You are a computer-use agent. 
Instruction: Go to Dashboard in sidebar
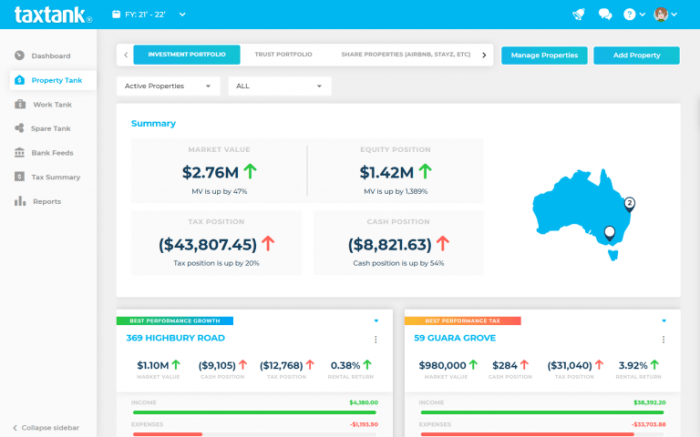pyautogui.click(x=51, y=56)
